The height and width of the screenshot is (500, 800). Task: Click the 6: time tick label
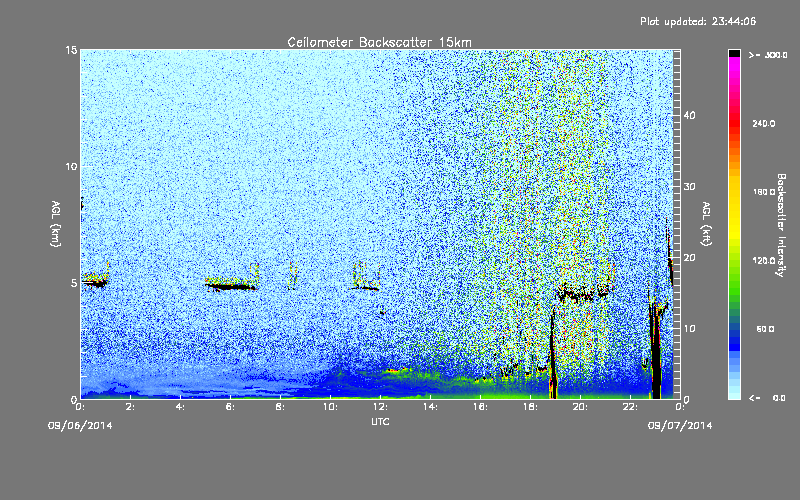tap(230, 407)
